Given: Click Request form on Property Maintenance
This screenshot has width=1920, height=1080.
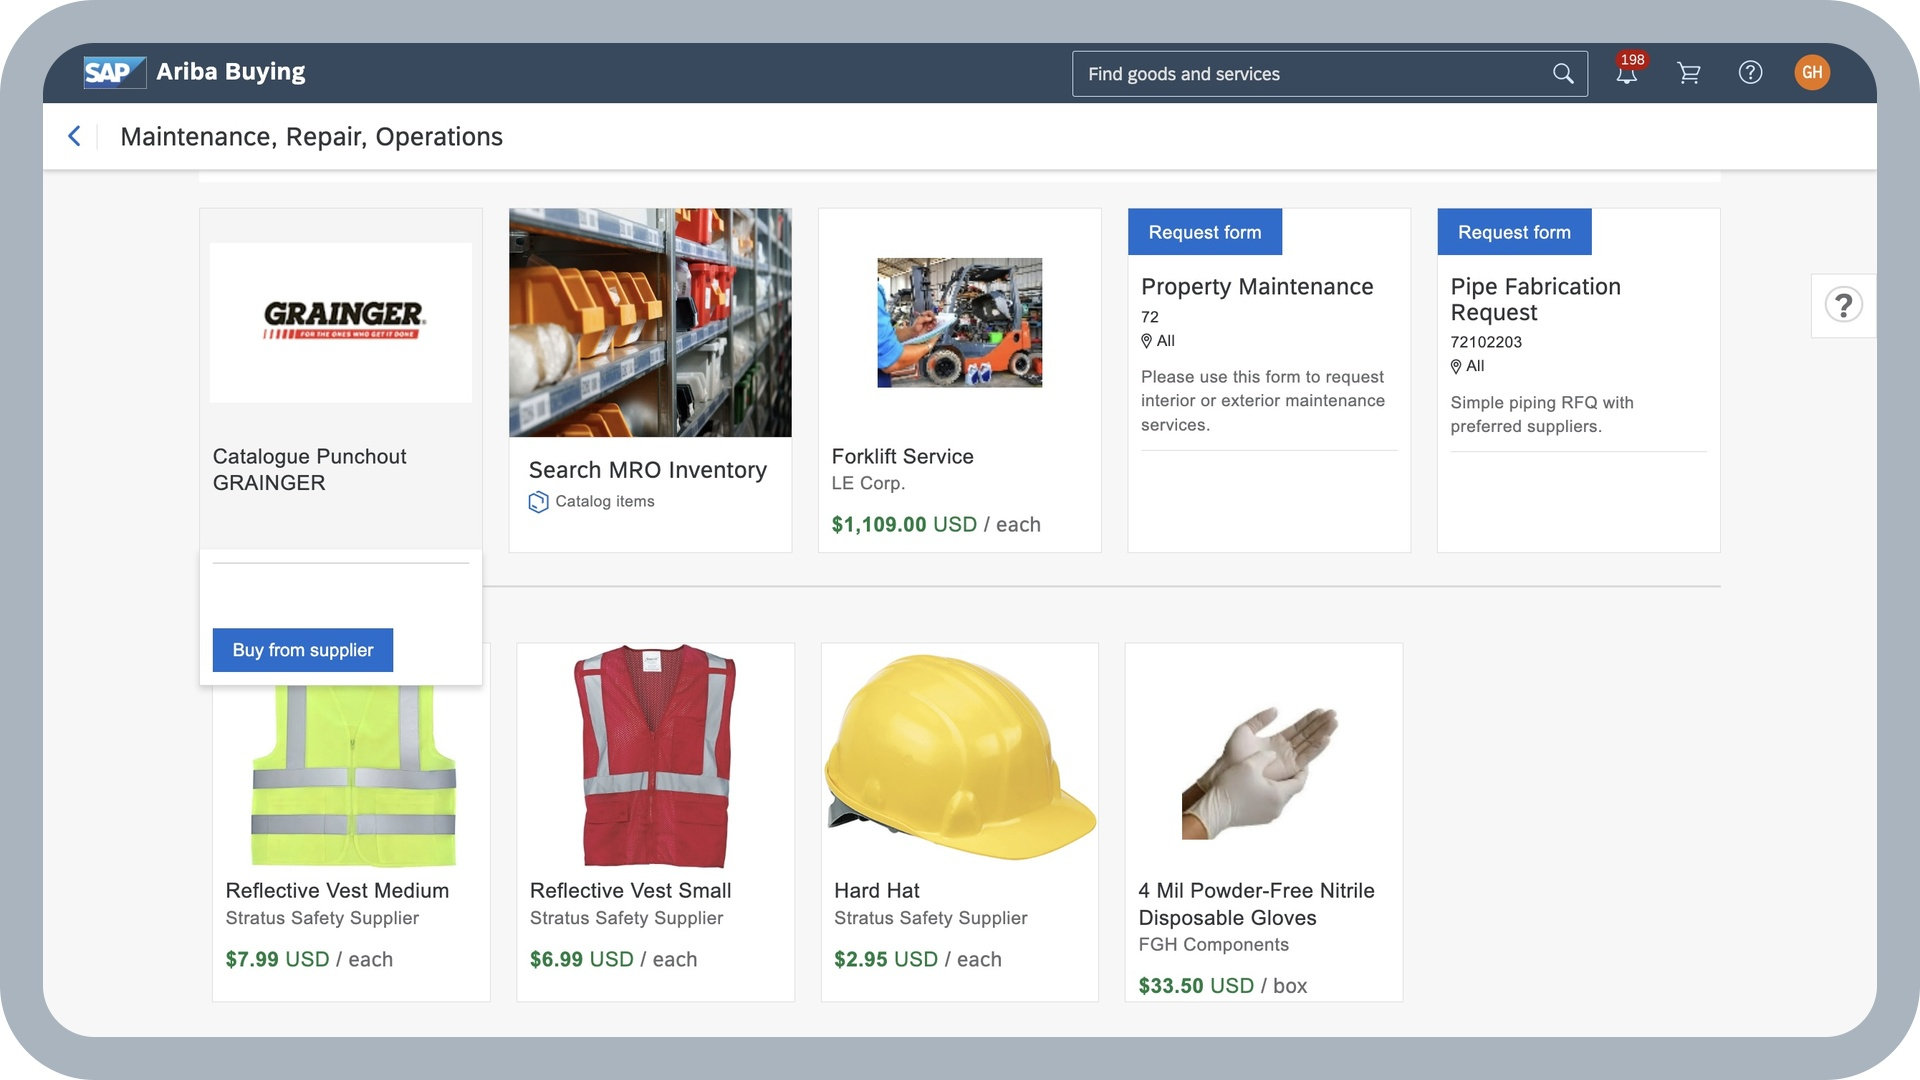Looking at the screenshot, I should [x=1205, y=232].
